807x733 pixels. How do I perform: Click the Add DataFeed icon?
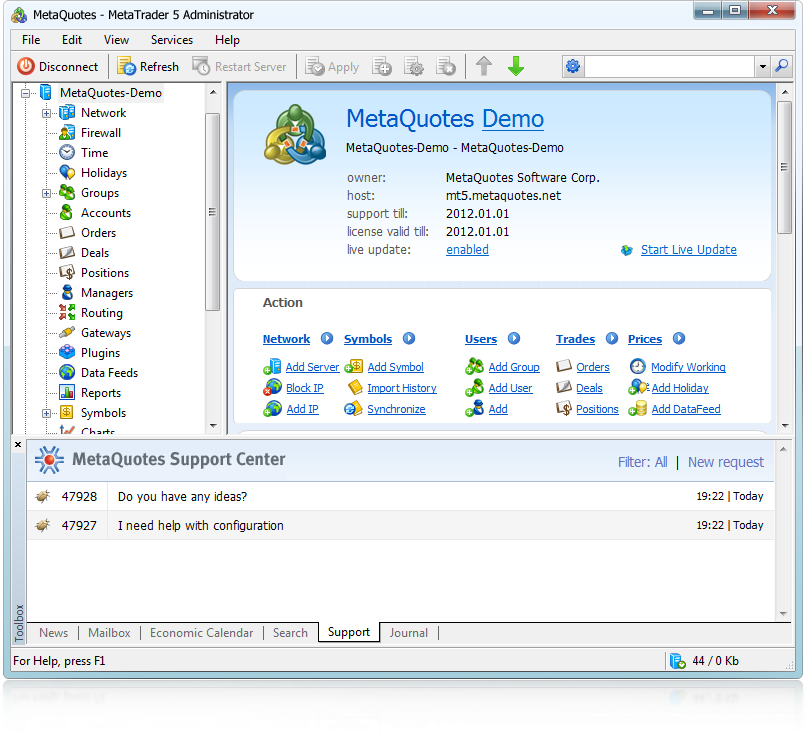(638, 409)
